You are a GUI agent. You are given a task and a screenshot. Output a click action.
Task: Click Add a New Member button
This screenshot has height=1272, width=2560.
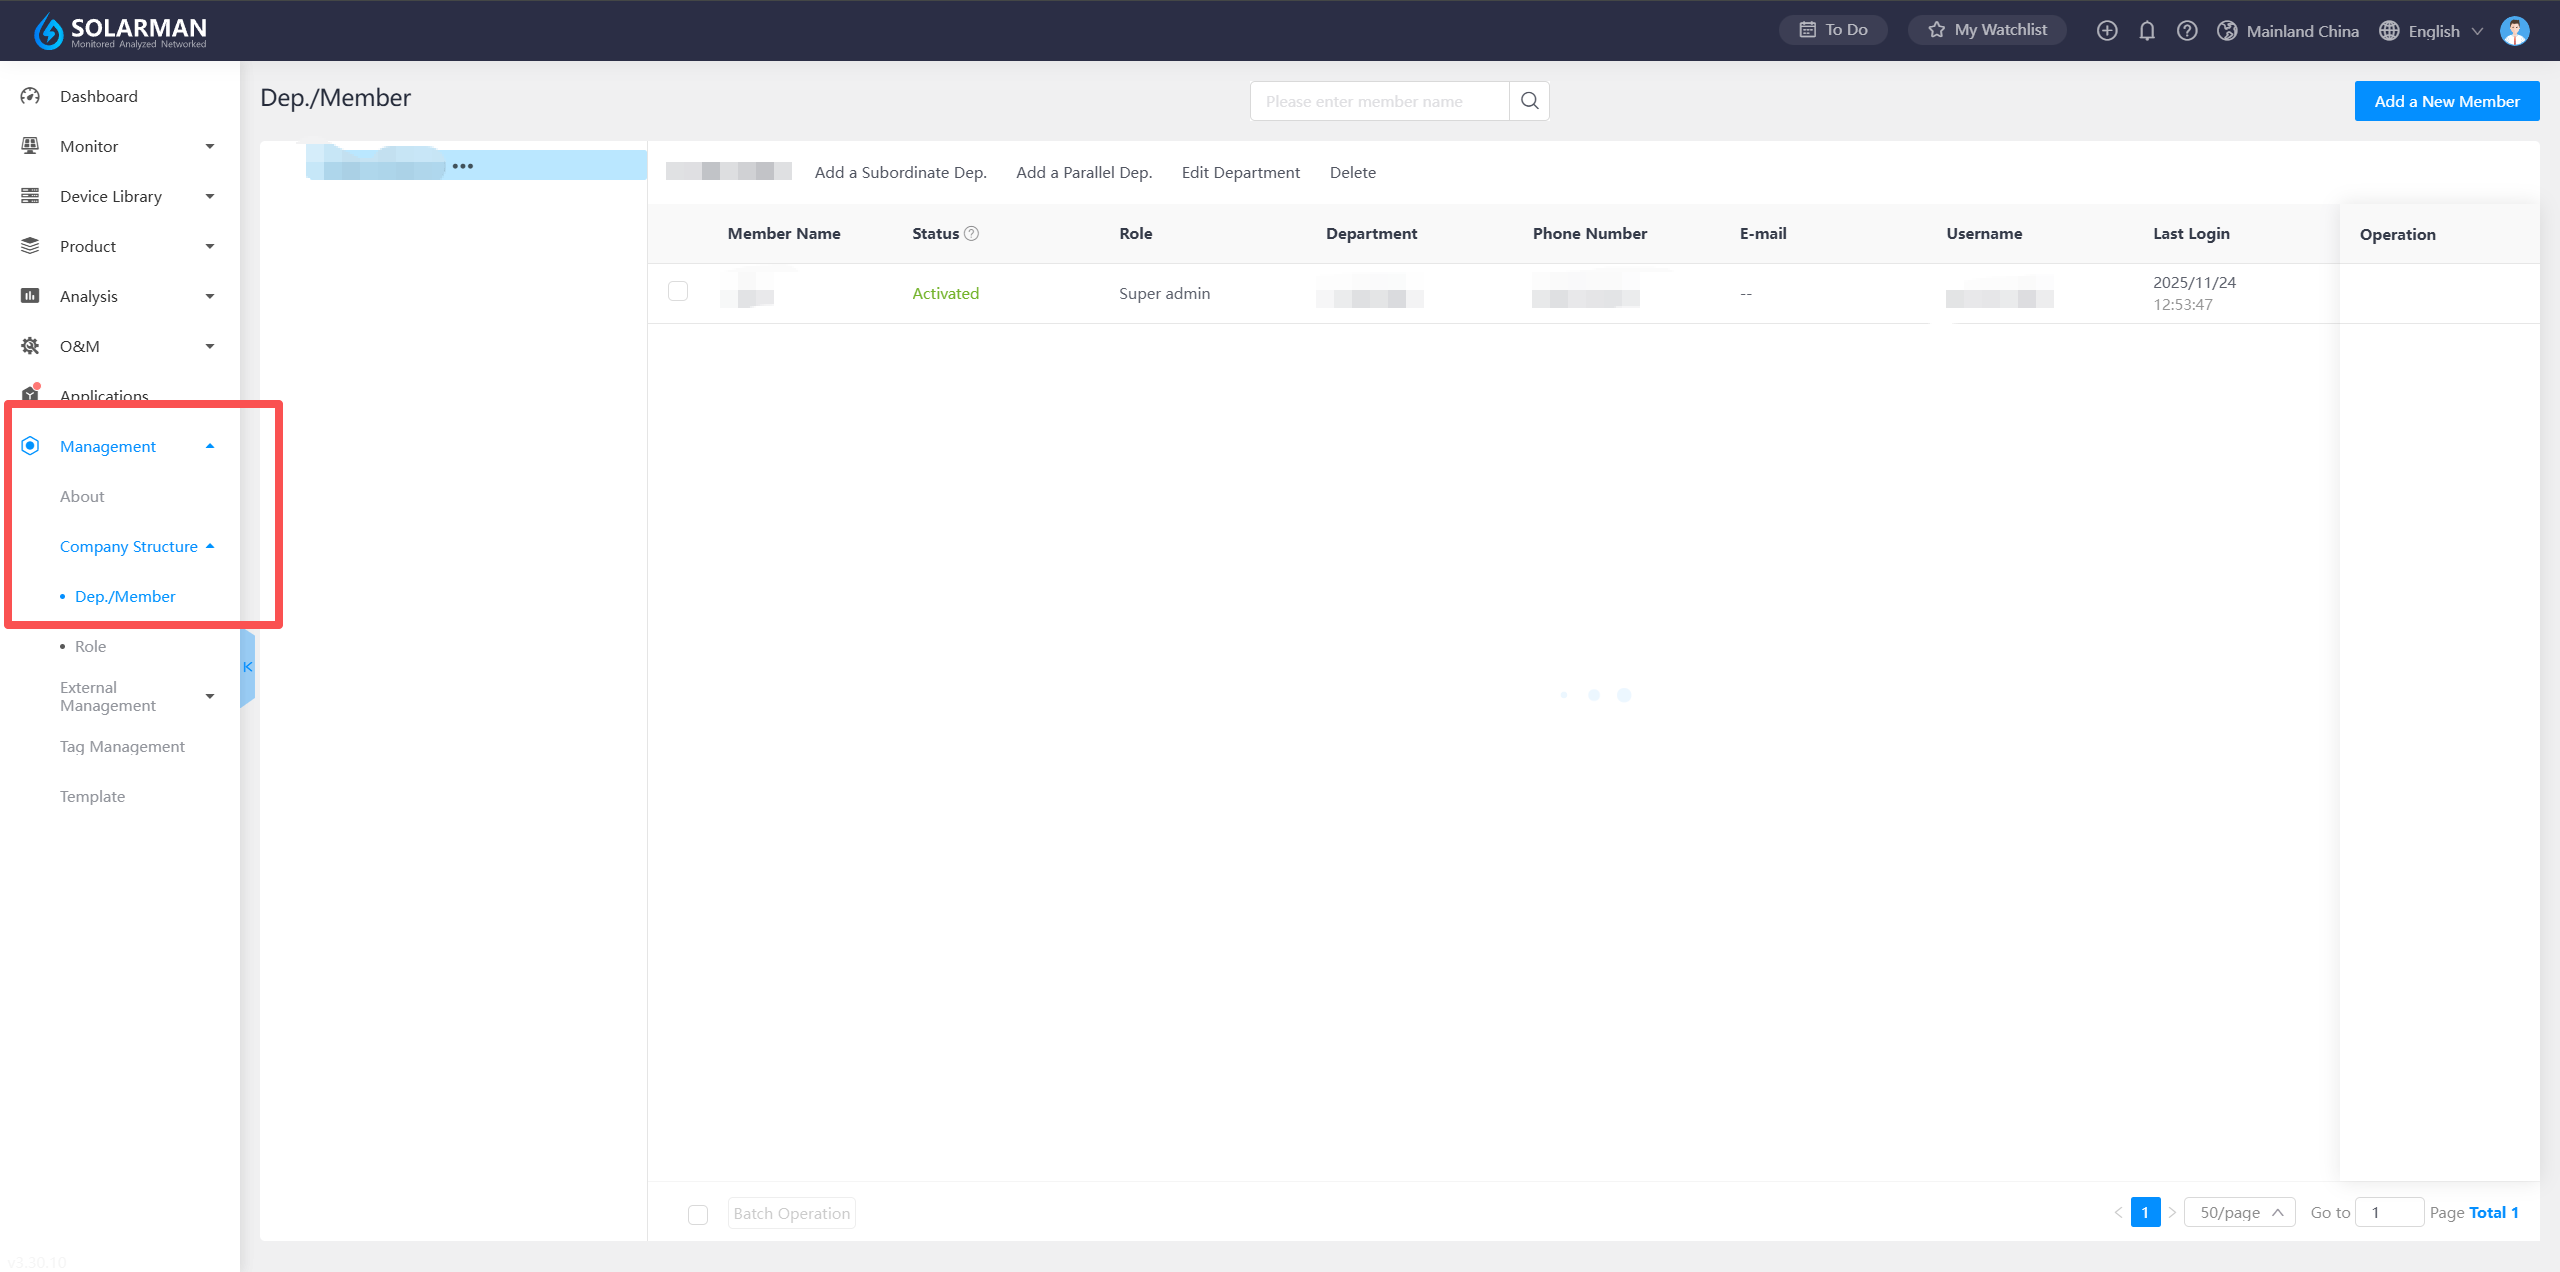click(x=2446, y=101)
